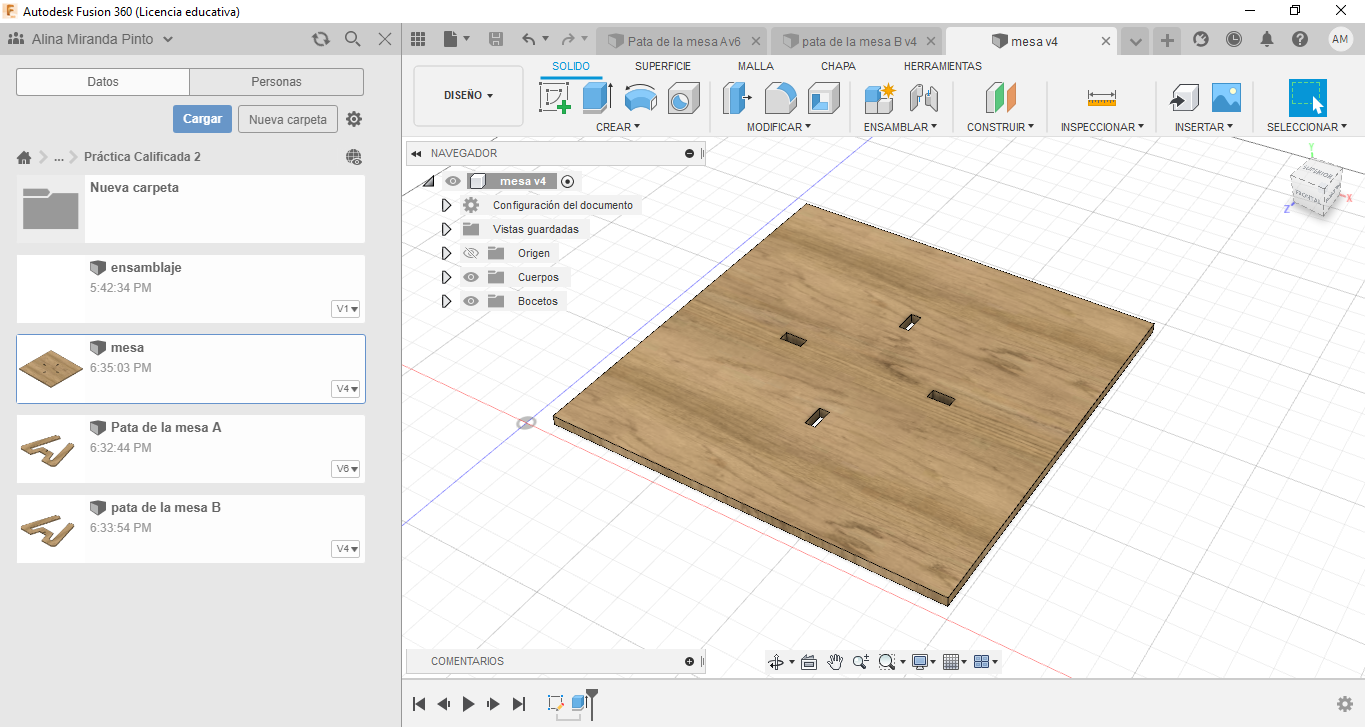Click the home breadcrumb icon
Viewport: 1365px width, 727px height.
24,157
